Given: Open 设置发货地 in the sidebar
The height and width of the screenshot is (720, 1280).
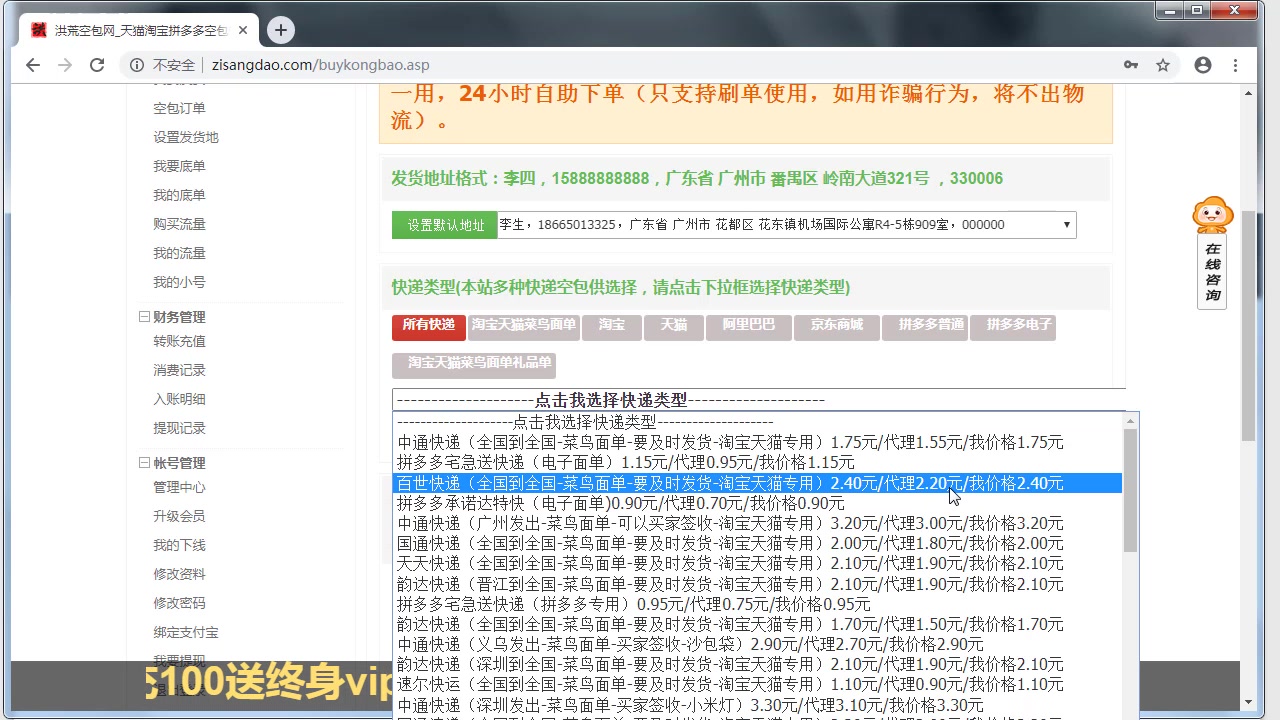Looking at the screenshot, I should coord(186,137).
